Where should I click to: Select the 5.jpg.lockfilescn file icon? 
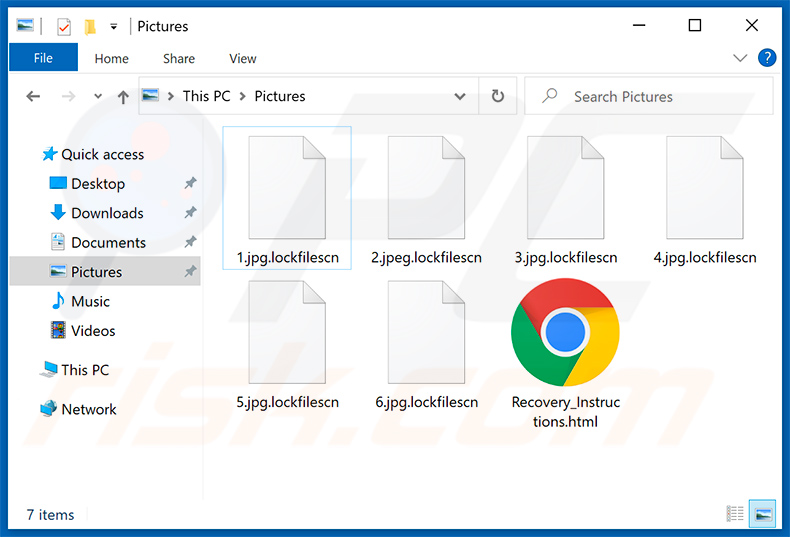click(x=287, y=332)
